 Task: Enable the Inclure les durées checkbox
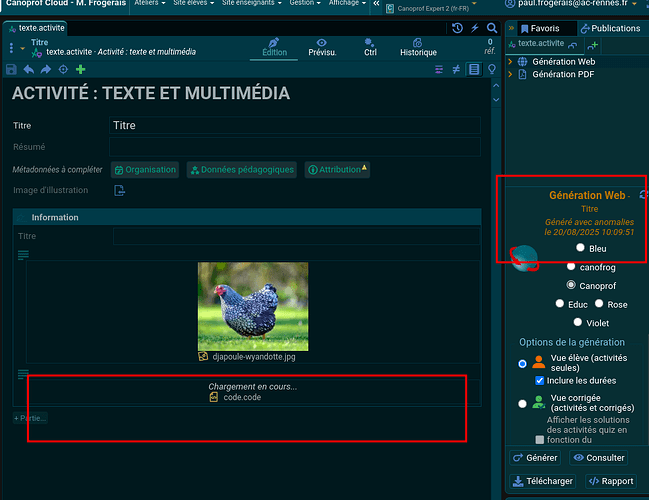(x=540, y=381)
